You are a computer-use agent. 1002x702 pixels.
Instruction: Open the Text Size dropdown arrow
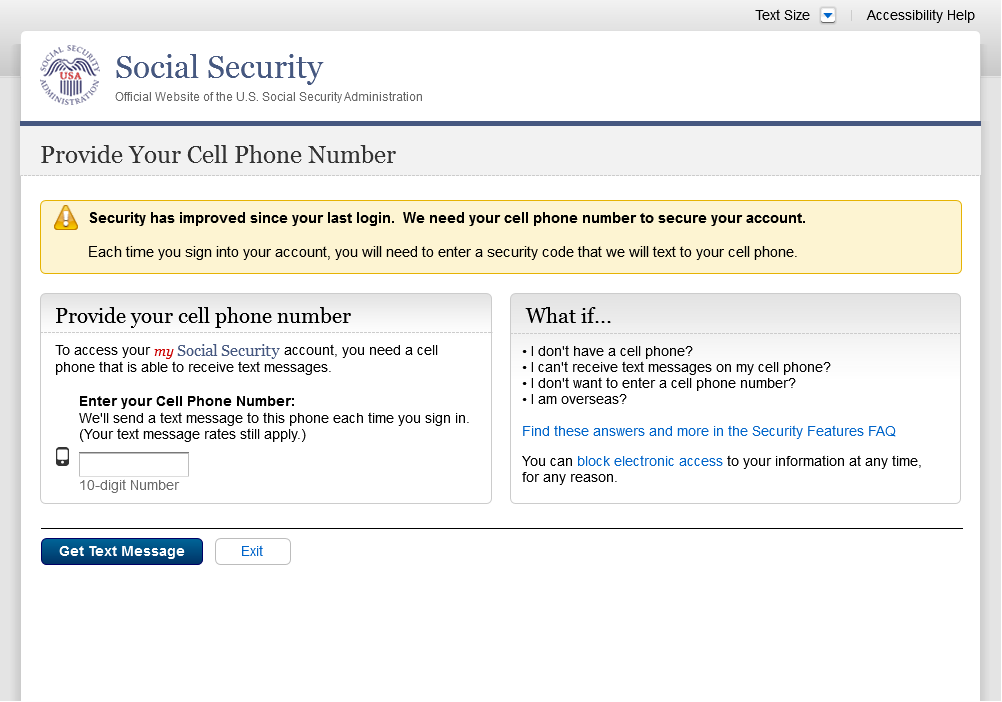827,15
